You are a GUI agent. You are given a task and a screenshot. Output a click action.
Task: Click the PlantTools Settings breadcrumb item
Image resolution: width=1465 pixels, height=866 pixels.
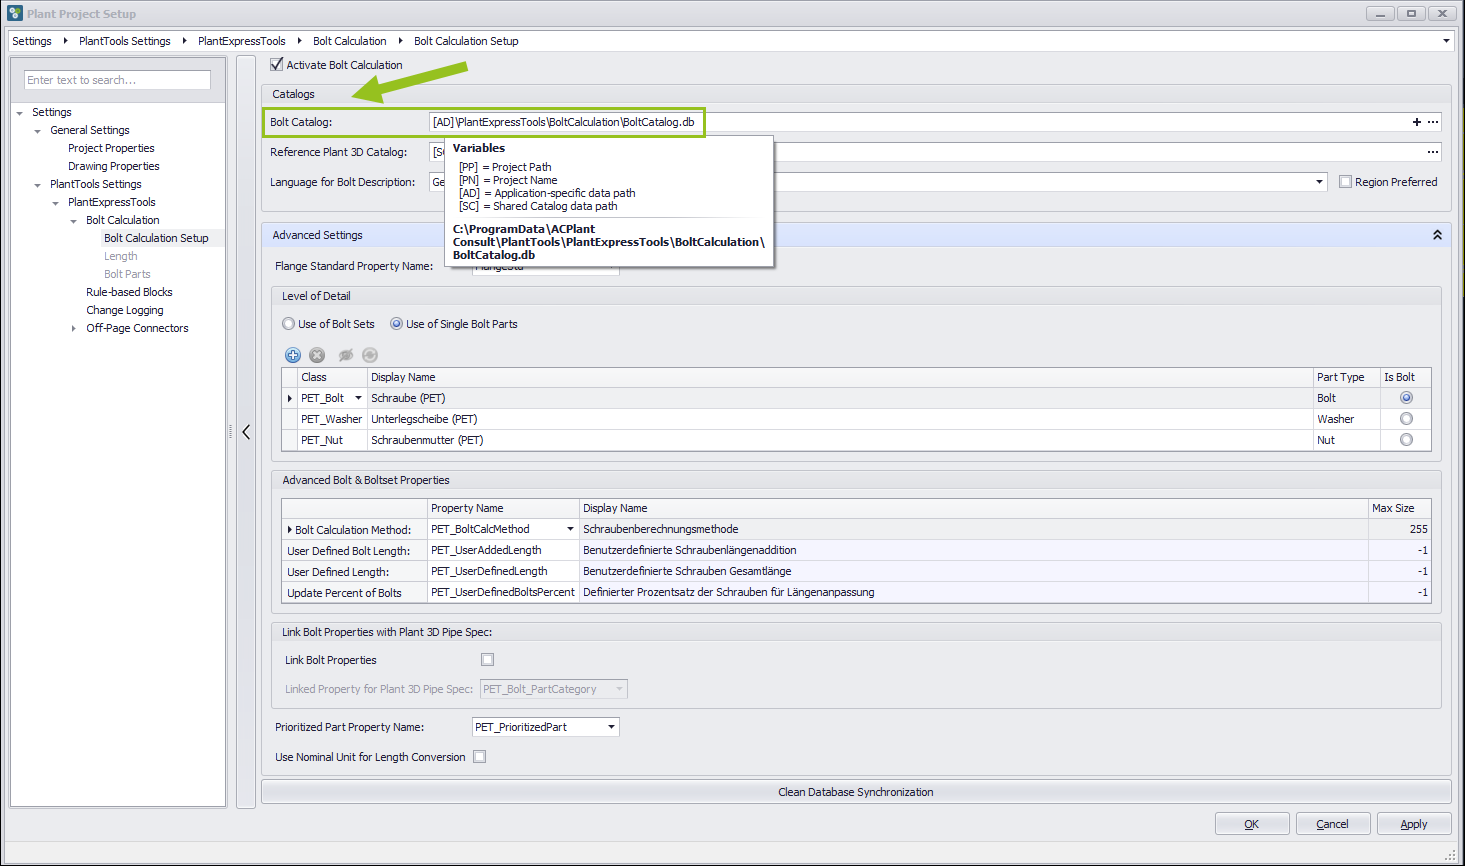point(125,41)
